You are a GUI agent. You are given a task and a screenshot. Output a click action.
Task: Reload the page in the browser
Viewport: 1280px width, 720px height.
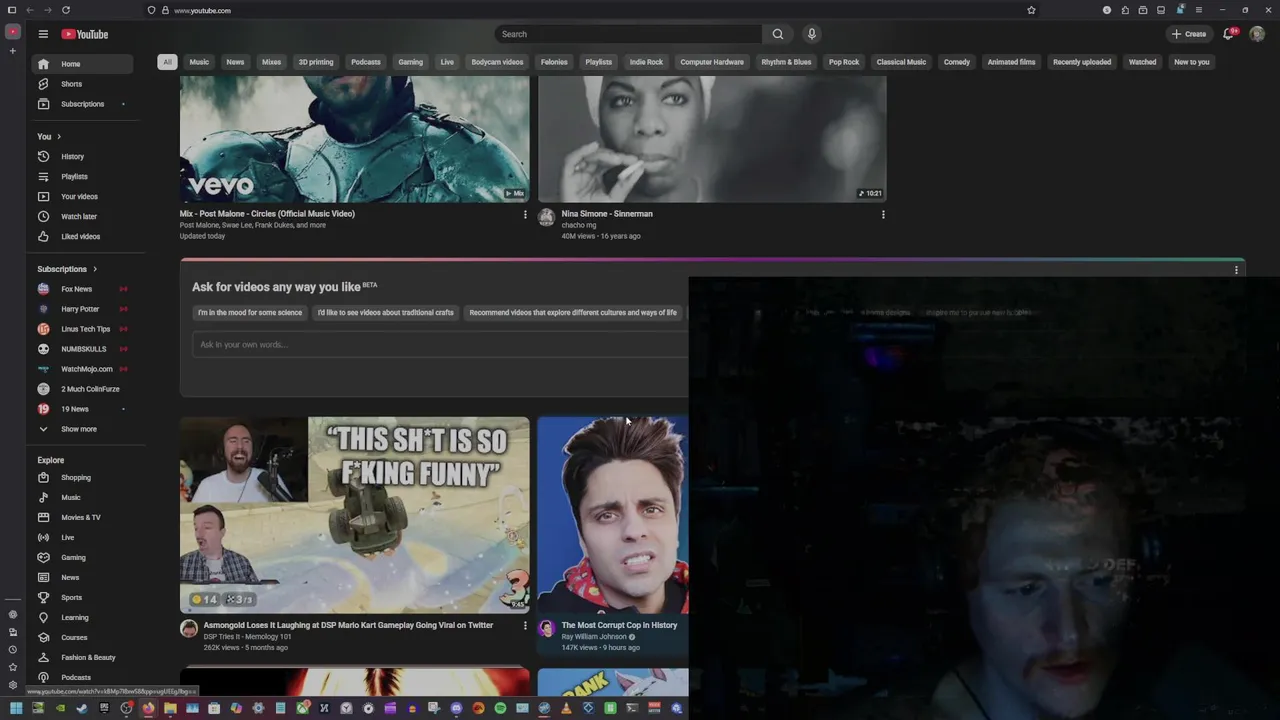coord(66,10)
